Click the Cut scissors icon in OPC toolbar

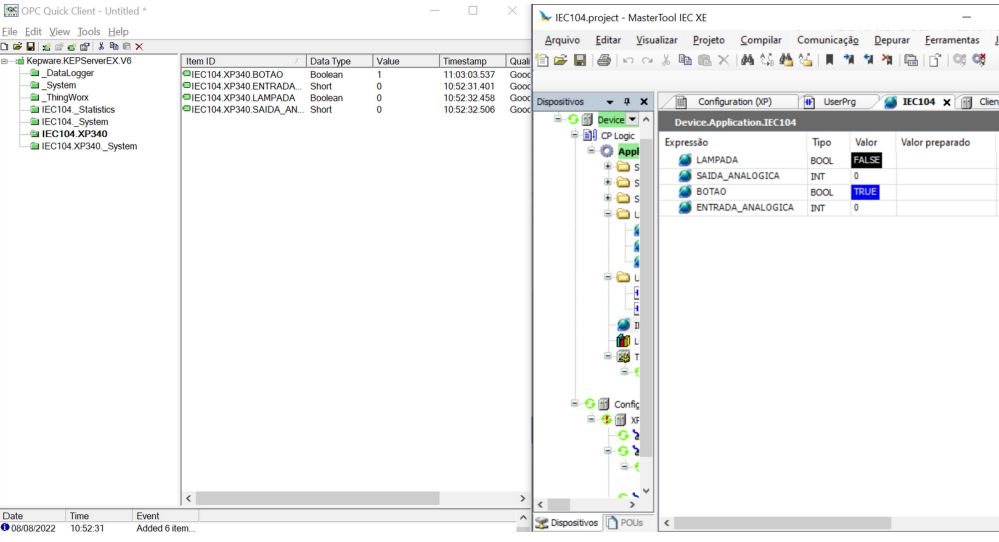click(101, 47)
